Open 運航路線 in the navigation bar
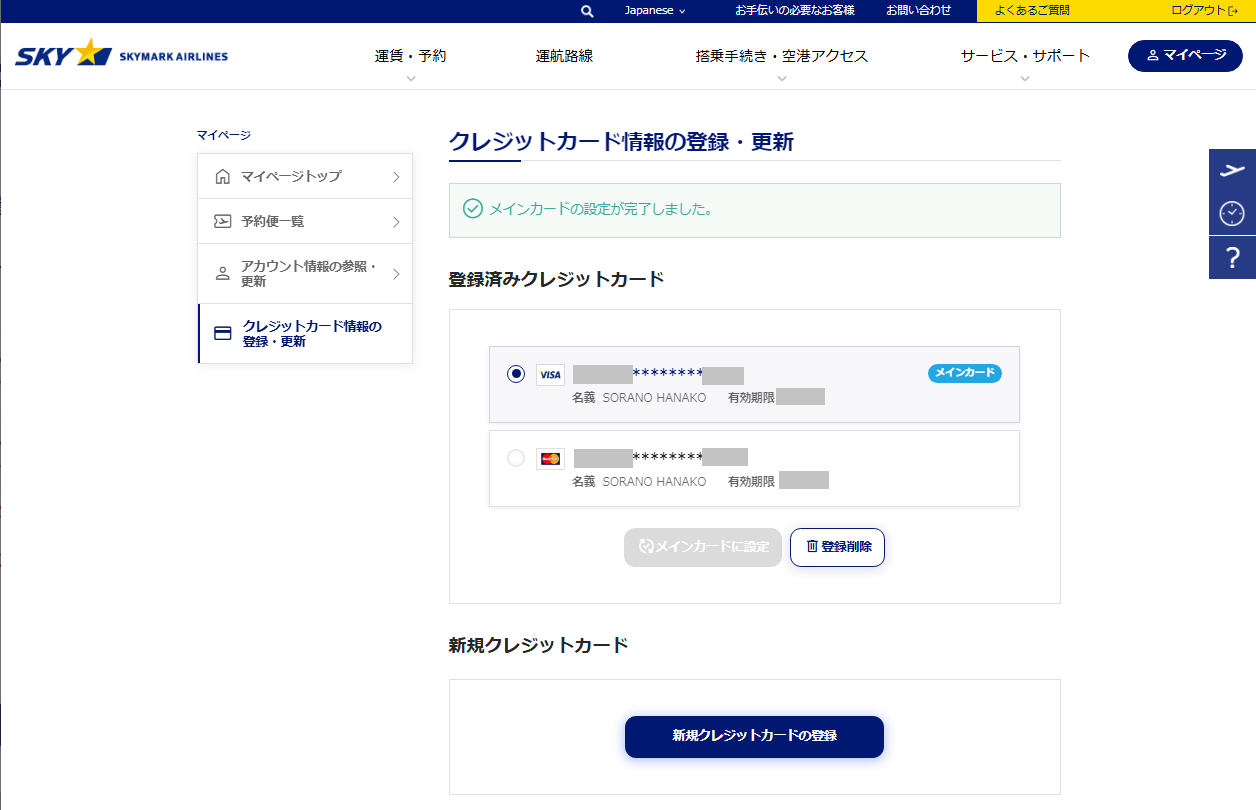The width and height of the screenshot is (1256, 810). click(x=564, y=56)
